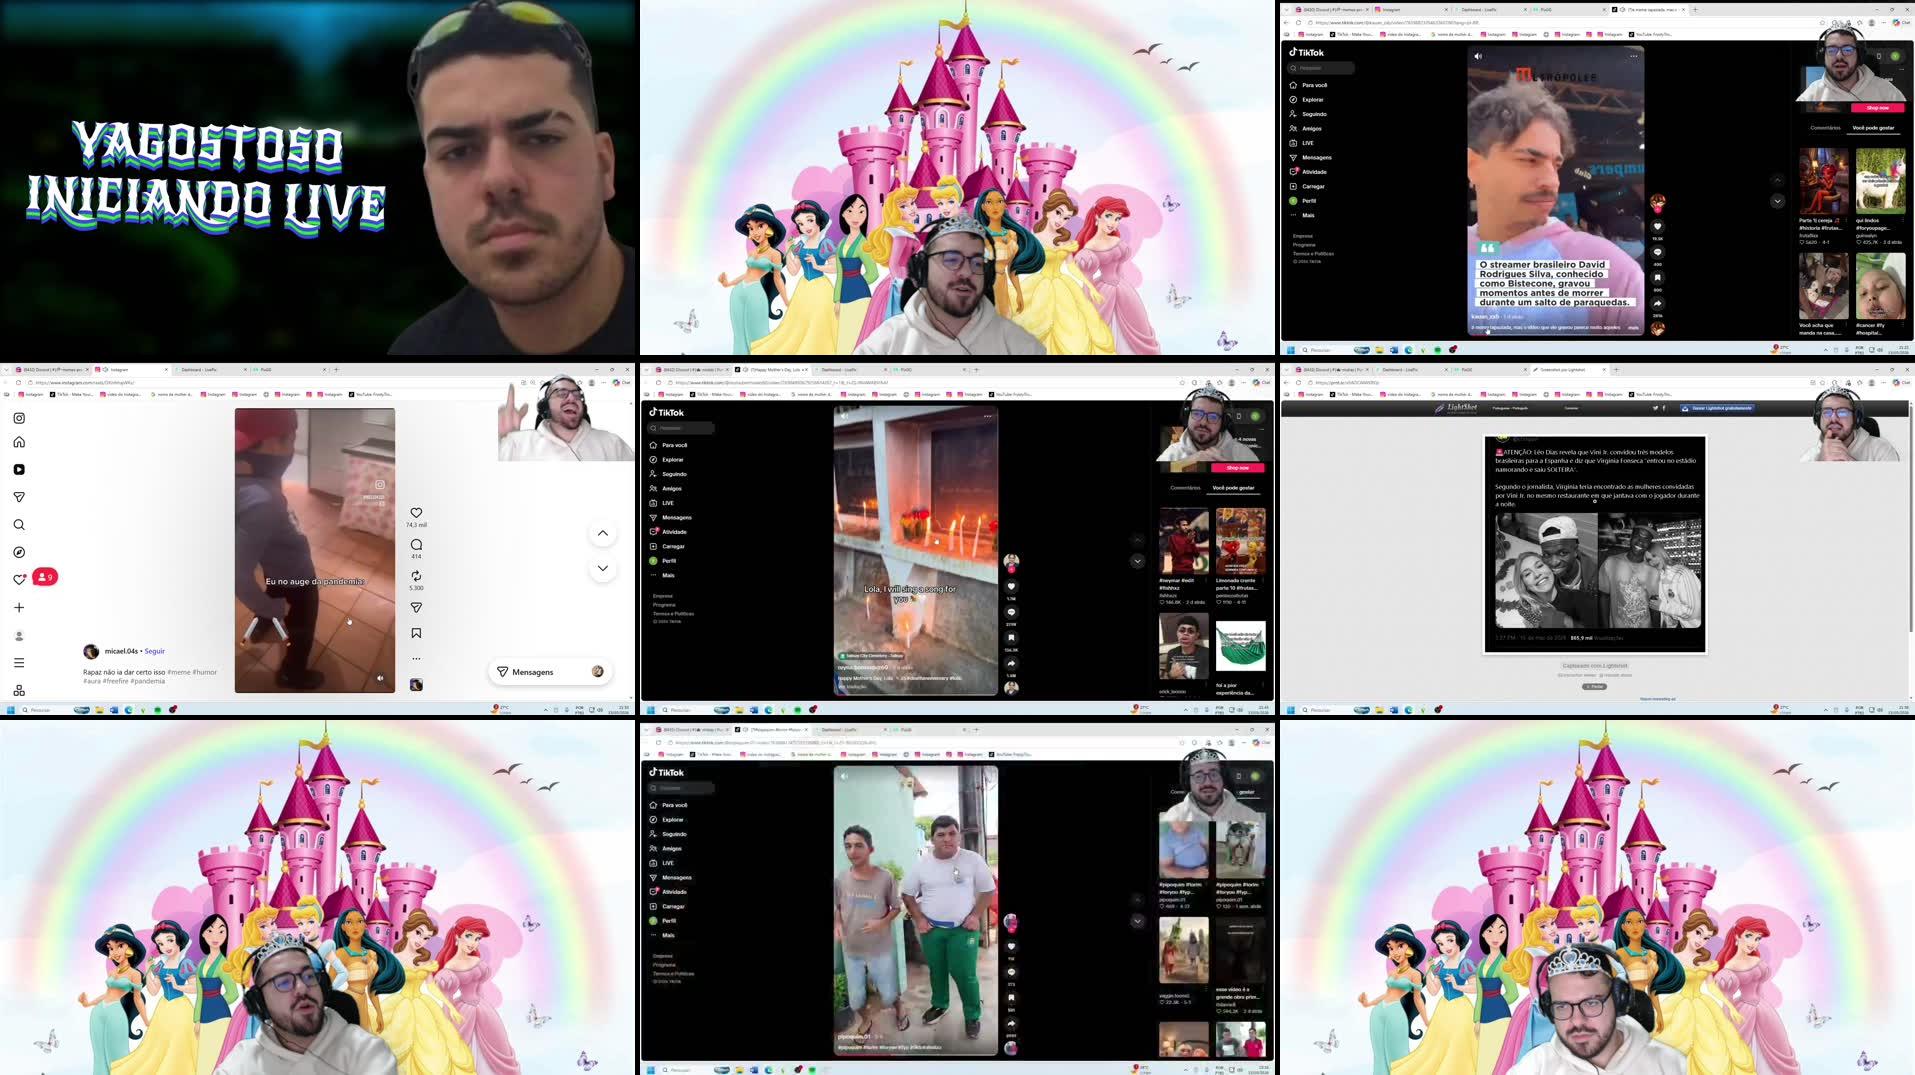Go to previous reel with the up chevron
Image resolution: width=1915 pixels, height=1075 pixels.
(603, 533)
